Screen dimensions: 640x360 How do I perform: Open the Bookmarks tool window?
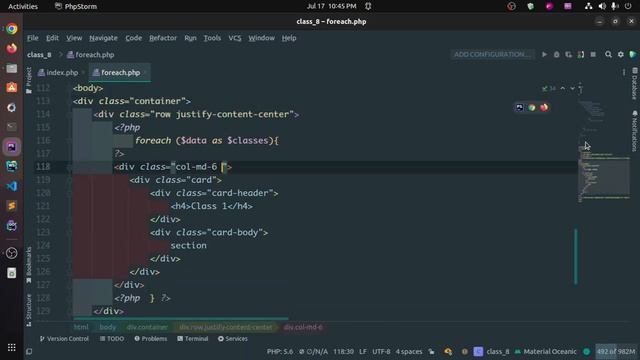tap(29, 265)
